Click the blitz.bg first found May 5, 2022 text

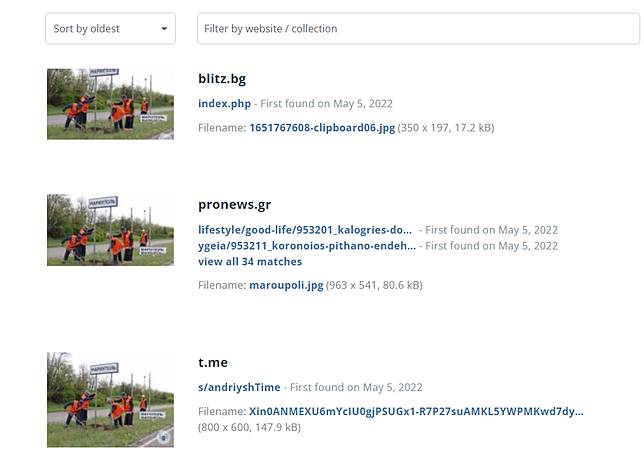(x=327, y=103)
